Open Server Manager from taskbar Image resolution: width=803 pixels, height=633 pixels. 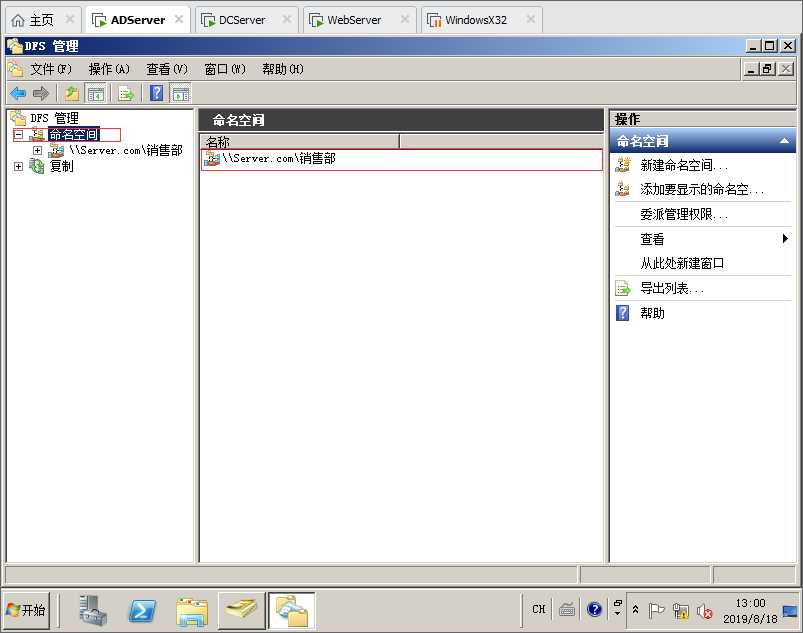(93, 610)
